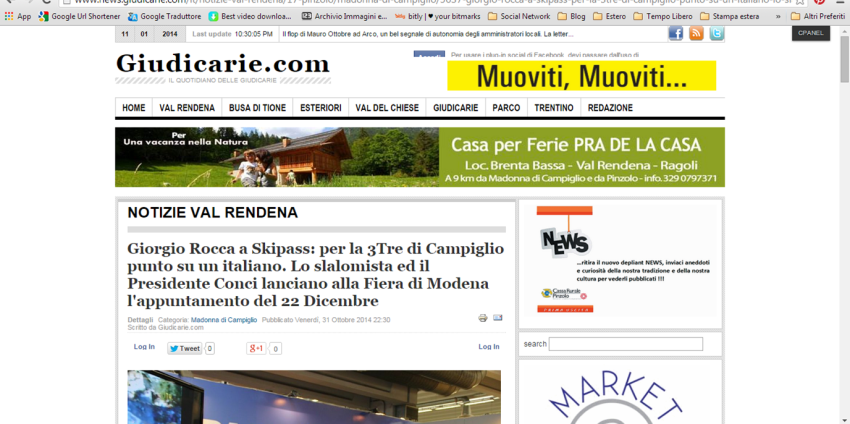The image size is (850, 424).
Task: Click the page vertical scrollbar thumb
Action: point(845,60)
